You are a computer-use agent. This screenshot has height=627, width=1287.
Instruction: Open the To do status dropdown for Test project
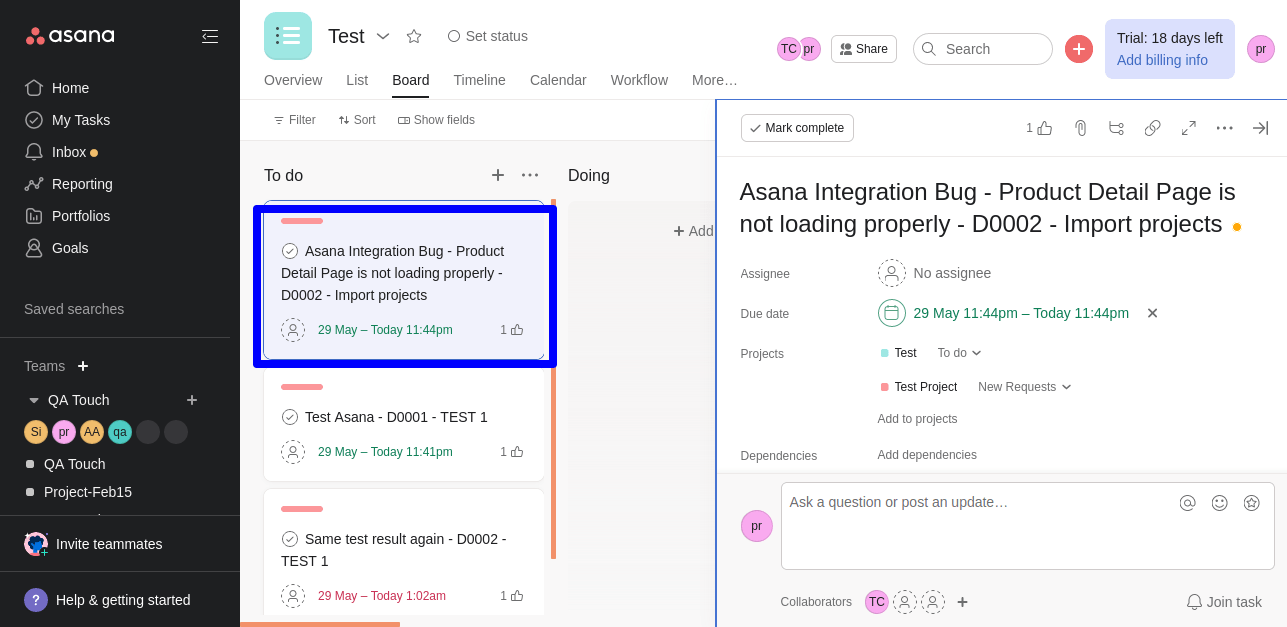tap(957, 353)
